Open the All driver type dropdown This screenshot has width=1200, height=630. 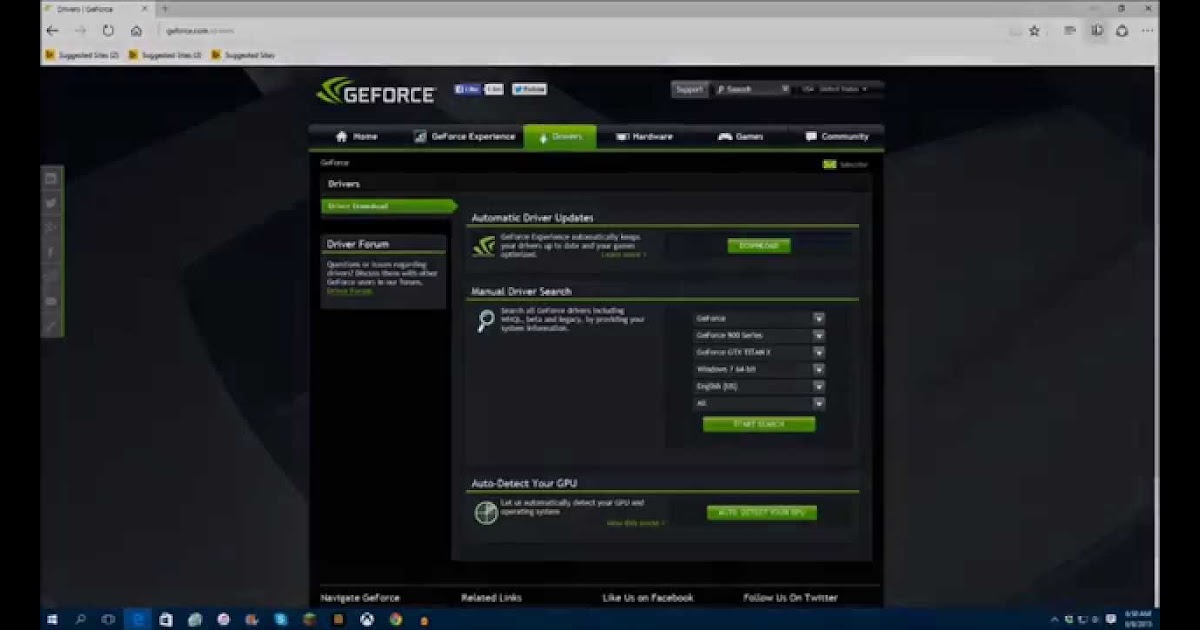tap(760, 404)
